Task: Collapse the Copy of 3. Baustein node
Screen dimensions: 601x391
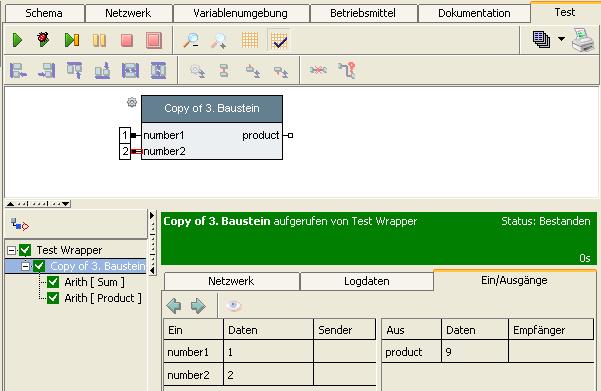Action: (x=25, y=266)
